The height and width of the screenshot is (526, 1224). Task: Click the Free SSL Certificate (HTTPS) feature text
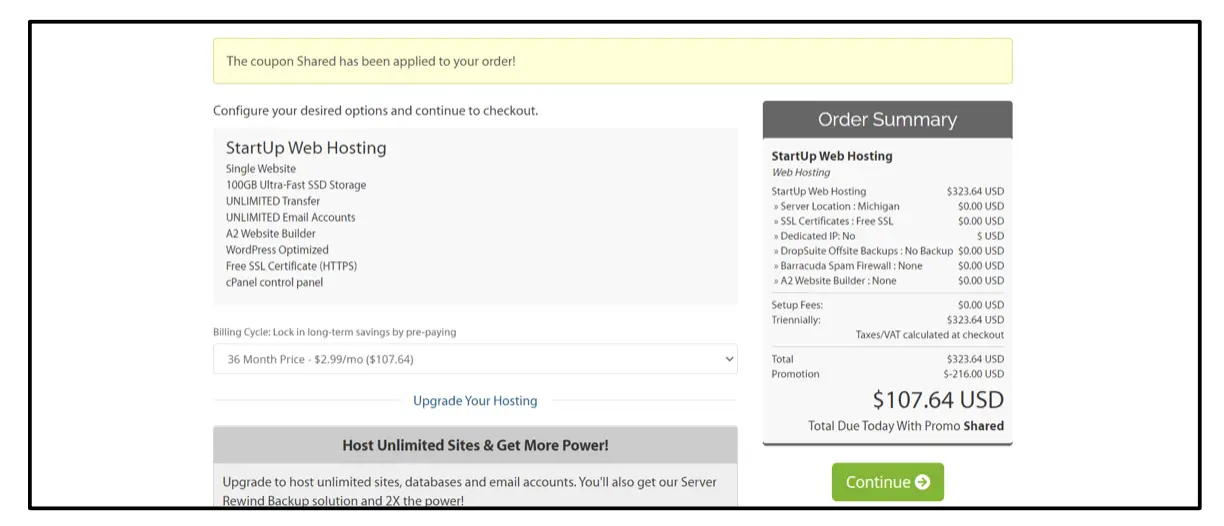click(x=291, y=266)
